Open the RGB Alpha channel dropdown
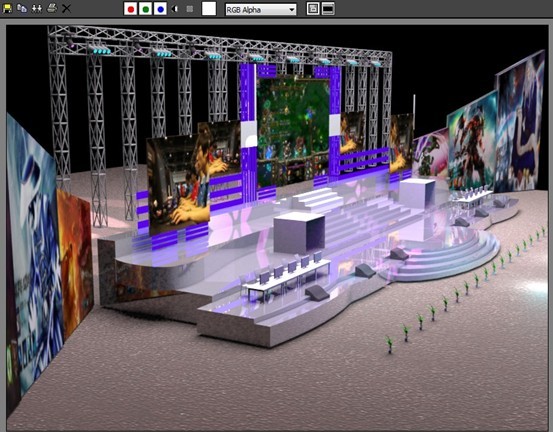This screenshot has width=553, height=432. [x=261, y=10]
